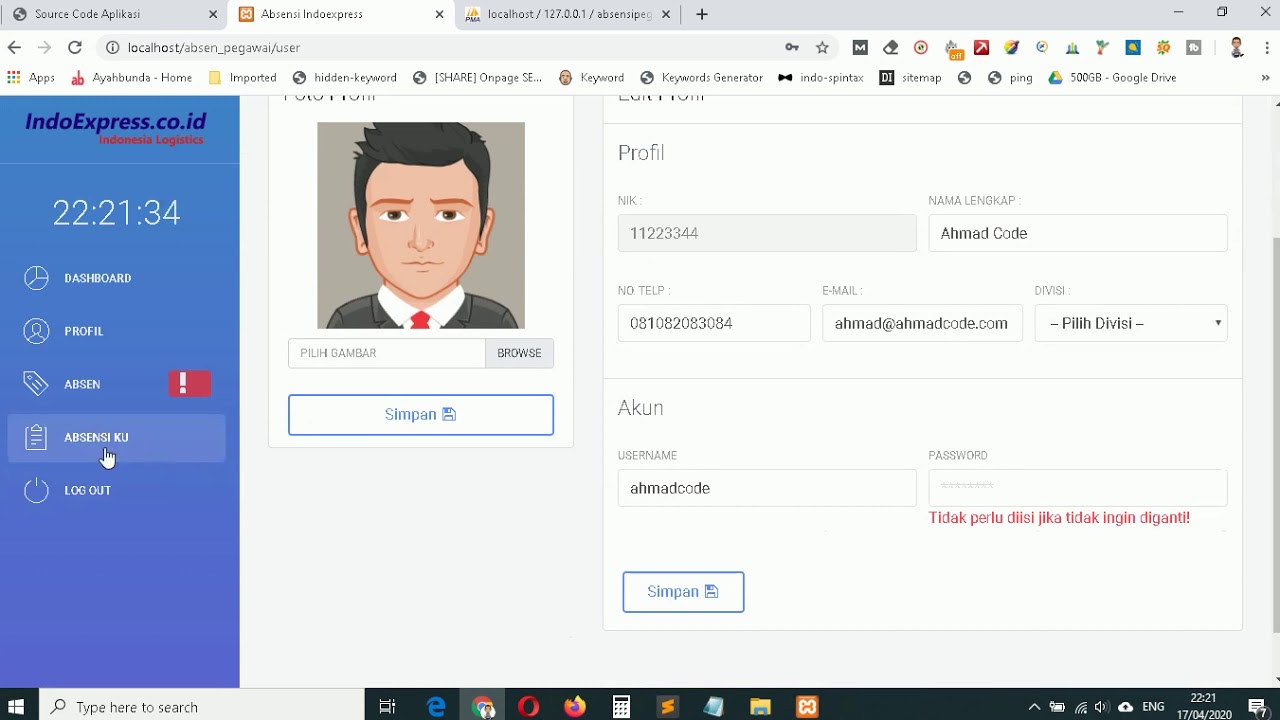The width and height of the screenshot is (1280, 720).
Task: Click the Nama Lengkap input field
Action: pos(1077,233)
